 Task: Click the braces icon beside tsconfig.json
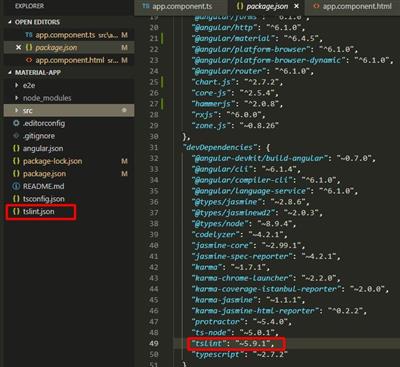point(16,199)
